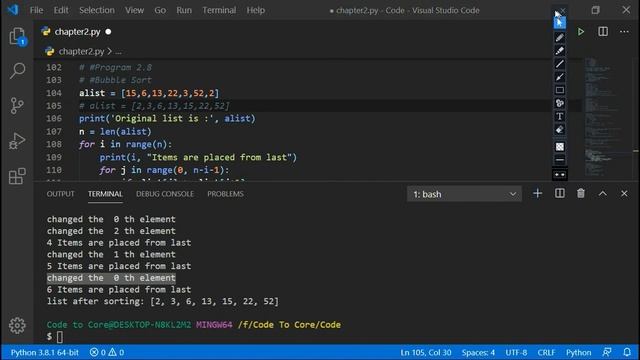The width and height of the screenshot is (640, 360).
Task: Click the highlighted 'changed the 0 th element' output
Action: [x=111, y=278]
